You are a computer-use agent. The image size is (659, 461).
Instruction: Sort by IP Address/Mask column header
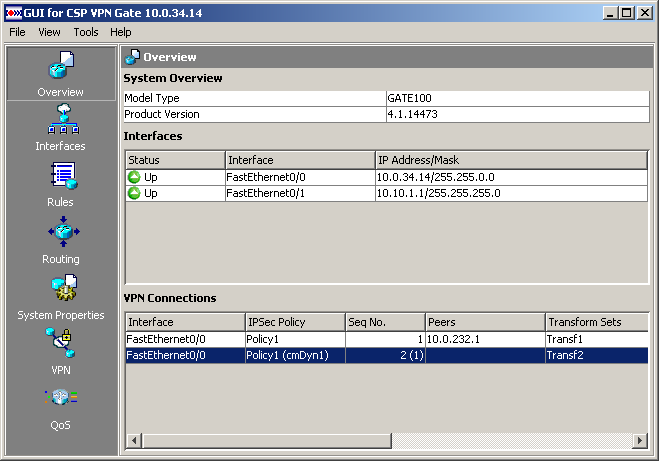(511, 160)
